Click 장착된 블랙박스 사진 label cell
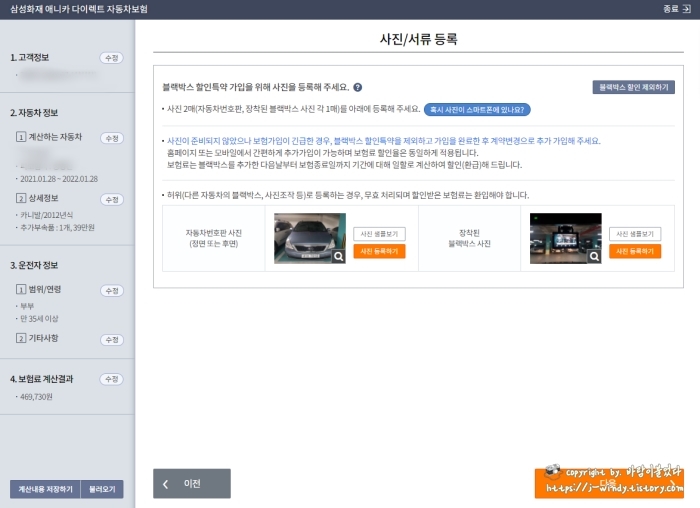This screenshot has height=508, width=700. pyautogui.click(x=469, y=238)
